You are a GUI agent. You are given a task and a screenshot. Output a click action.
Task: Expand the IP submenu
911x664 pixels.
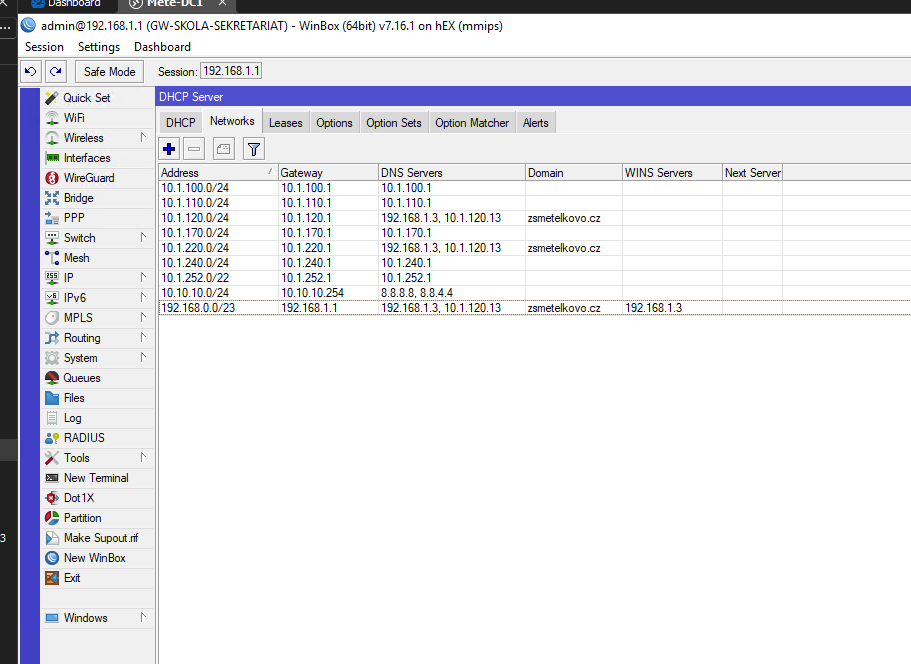click(x=69, y=278)
